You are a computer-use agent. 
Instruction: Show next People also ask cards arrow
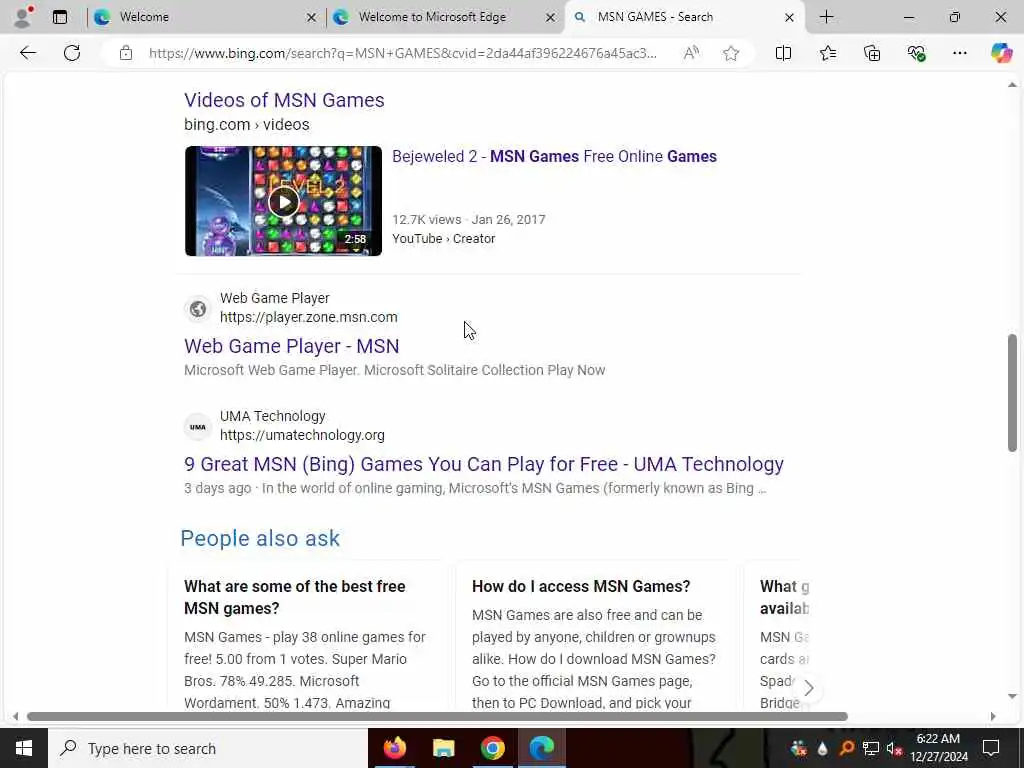[x=808, y=688]
